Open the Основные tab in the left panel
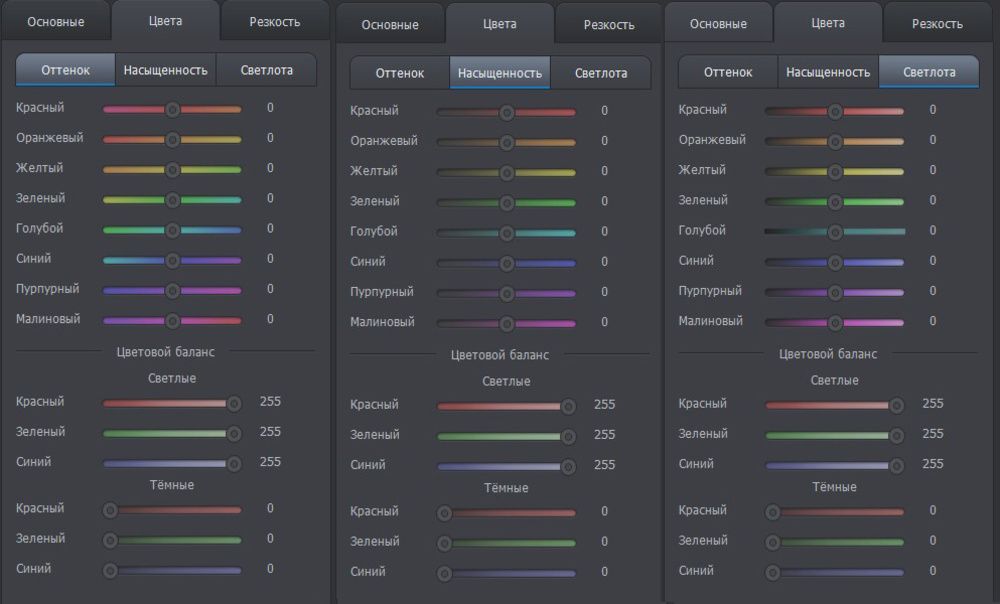The image size is (1000, 604). (x=55, y=21)
